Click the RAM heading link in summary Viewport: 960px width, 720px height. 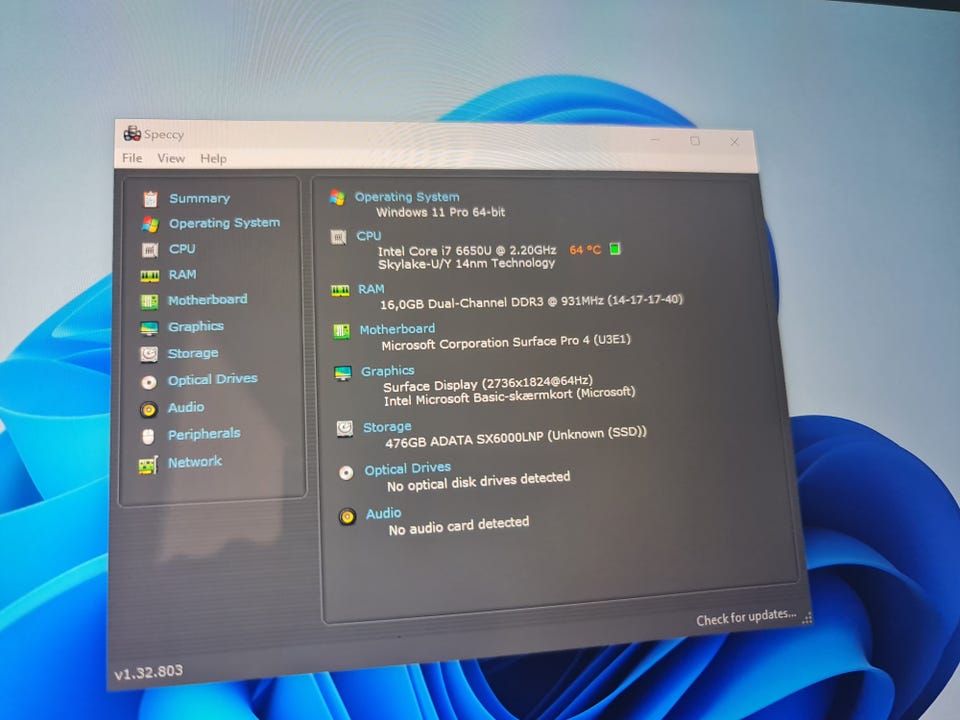point(371,289)
